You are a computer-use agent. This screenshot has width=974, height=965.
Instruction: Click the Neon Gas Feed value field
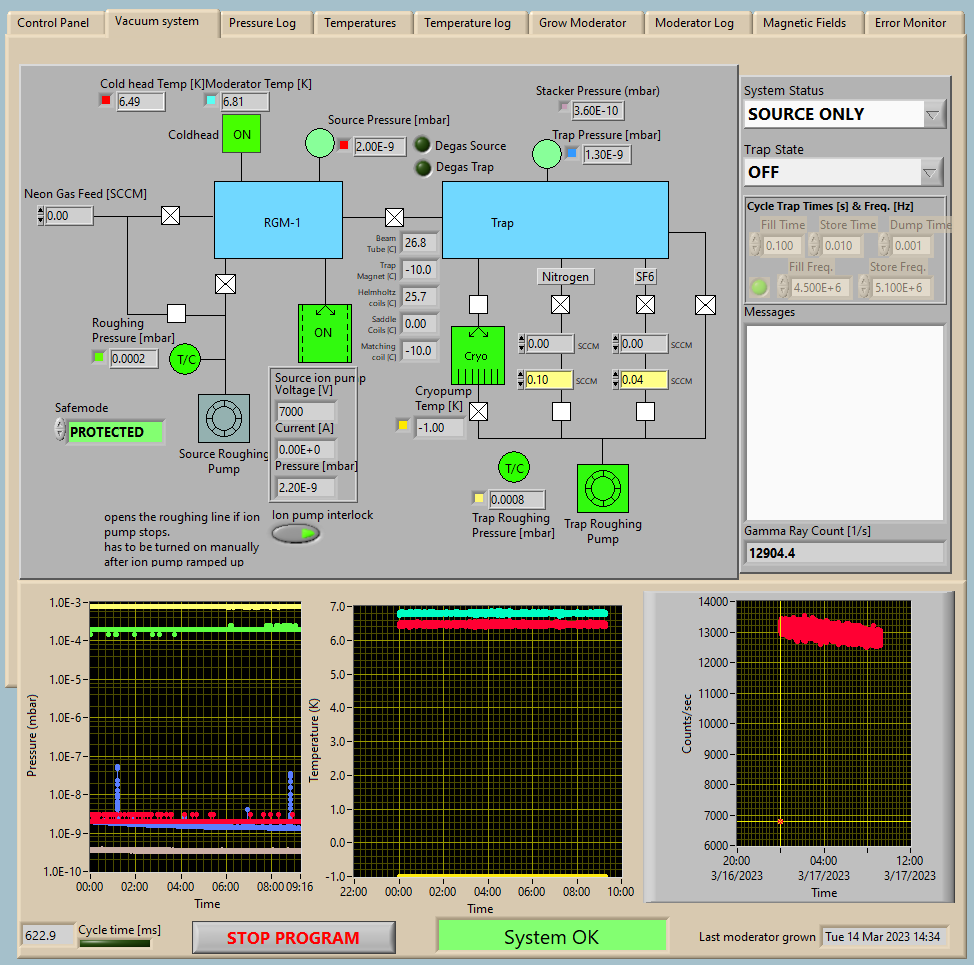(69, 216)
